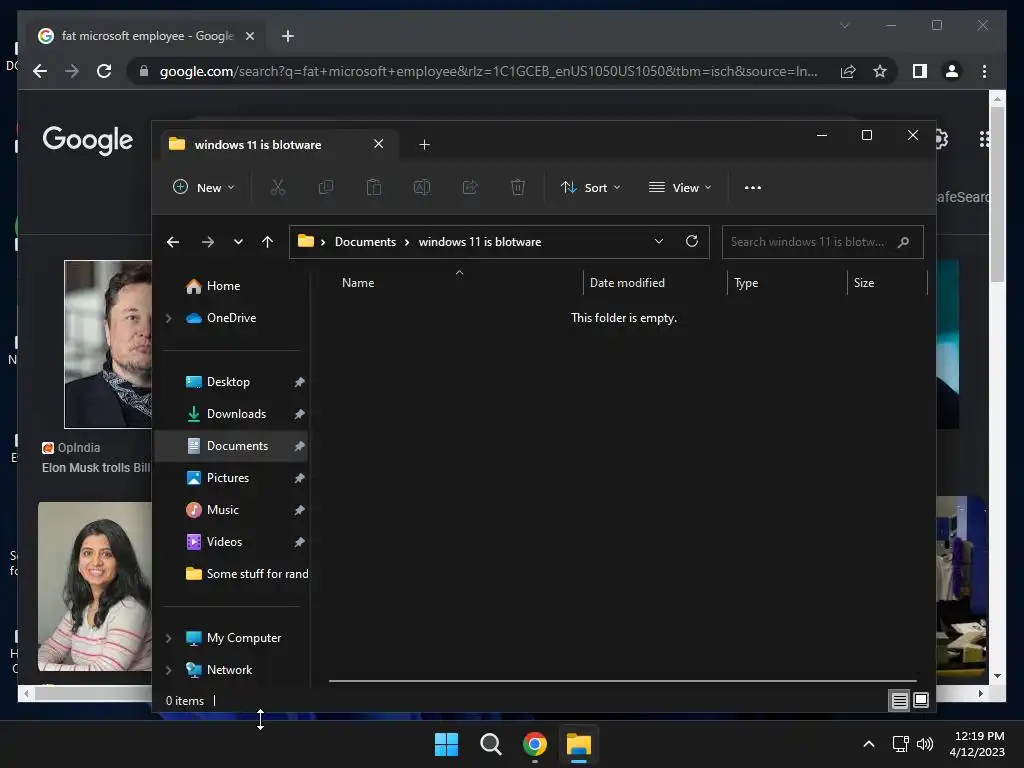Open the Elon Musk image thumbnail in Chrome
Screen dimensions: 1024x768
(x=108, y=344)
